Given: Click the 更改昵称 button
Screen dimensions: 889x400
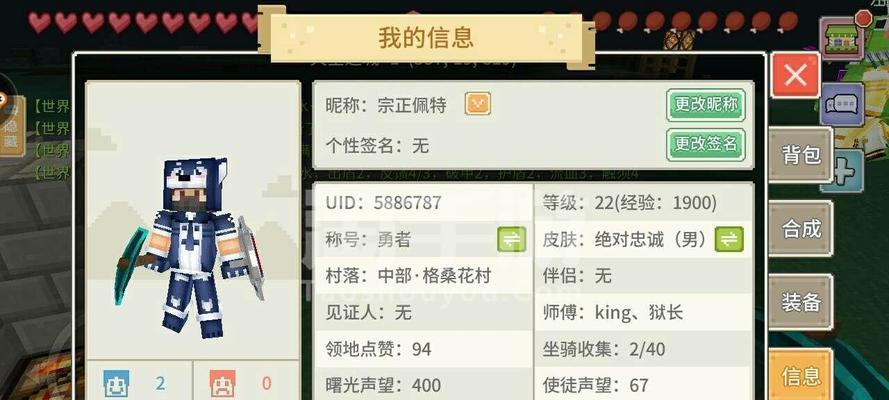Looking at the screenshot, I should coord(705,105).
